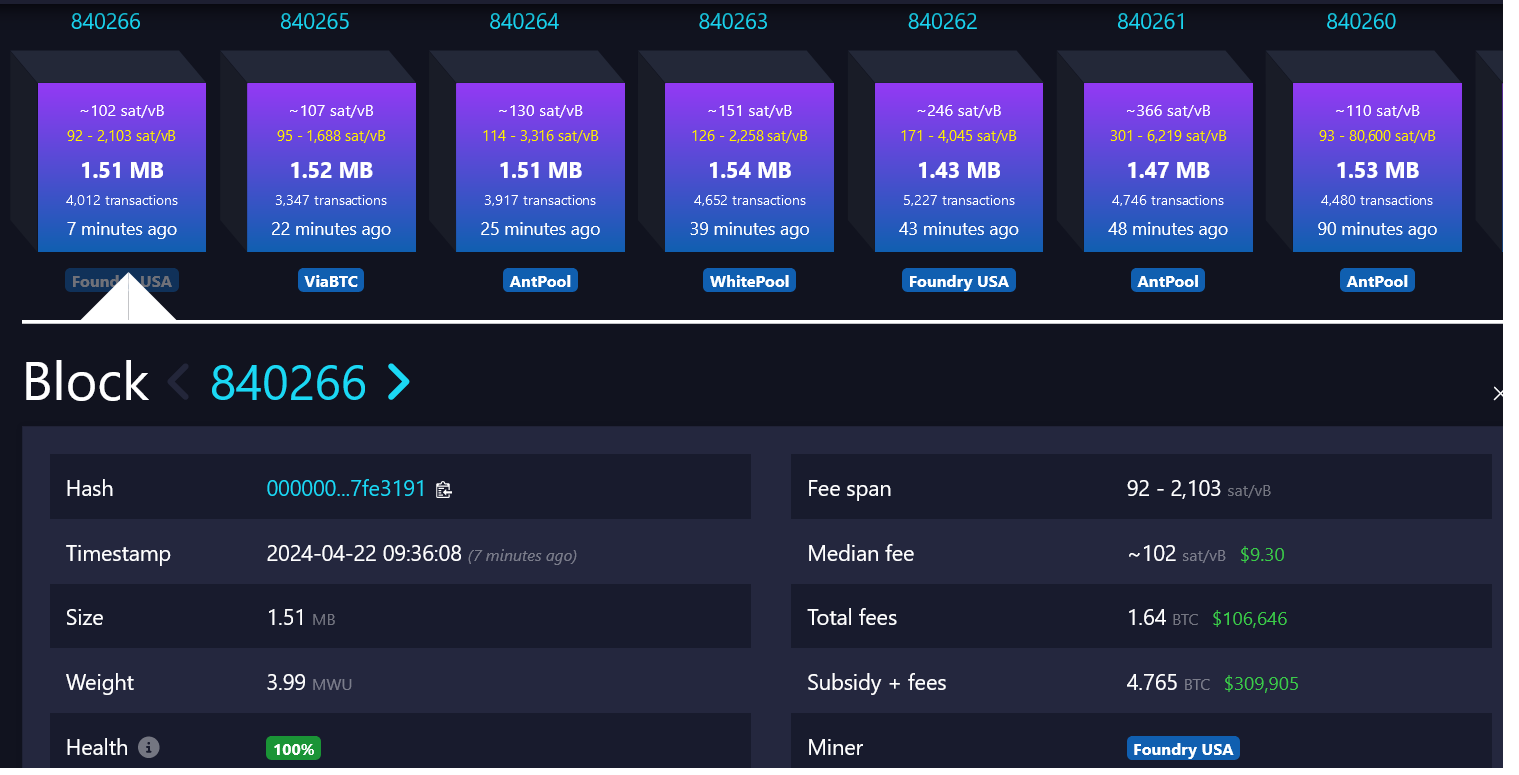Select the block mined 90 minutes ago
This screenshot has width=1519, height=775.
pyautogui.click(x=1377, y=168)
